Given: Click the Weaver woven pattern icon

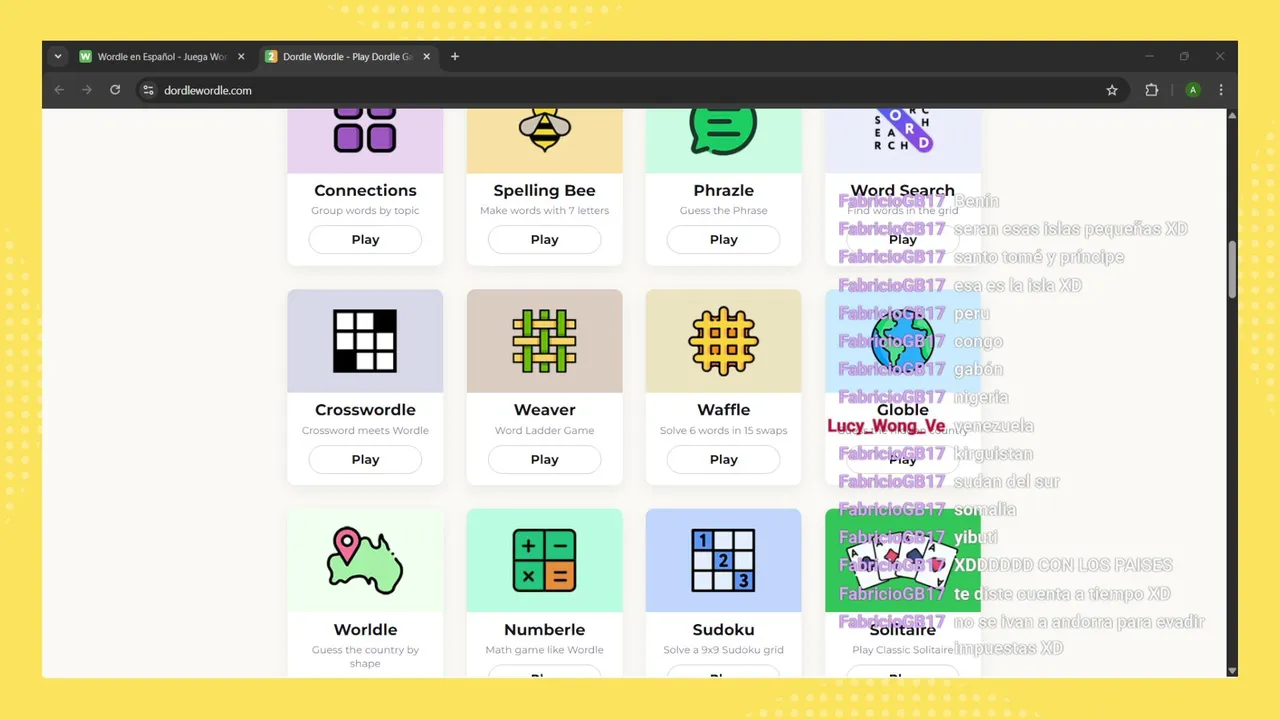Looking at the screenshot, I should click(545, 341).
